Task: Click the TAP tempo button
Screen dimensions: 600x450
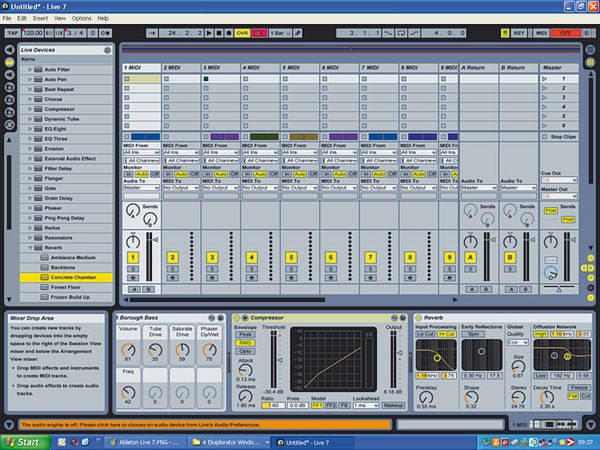Action: pyautogui.click(x=13, y=33)
